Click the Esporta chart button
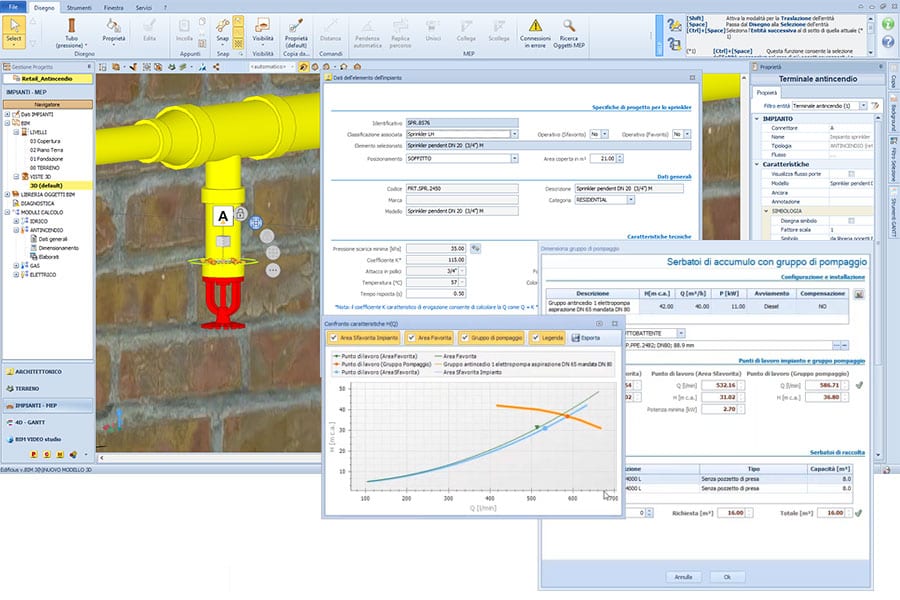The width and height of the screenshot is (900, 600). click(586, 338)
